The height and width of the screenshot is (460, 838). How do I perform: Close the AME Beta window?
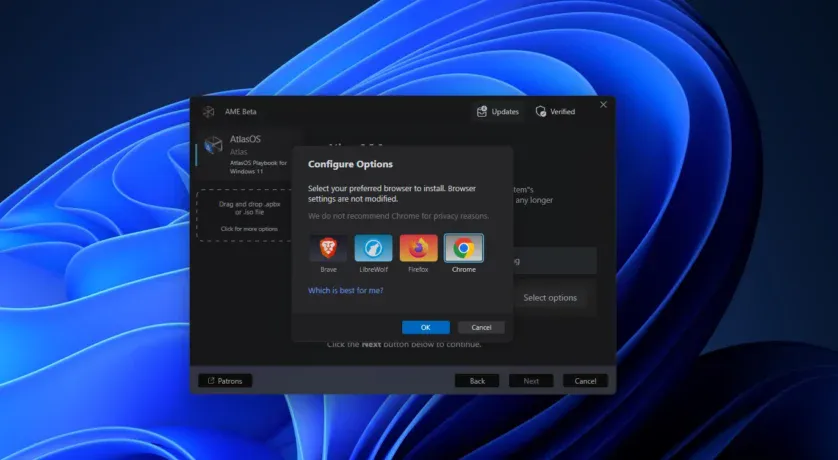tap(603, 104)
